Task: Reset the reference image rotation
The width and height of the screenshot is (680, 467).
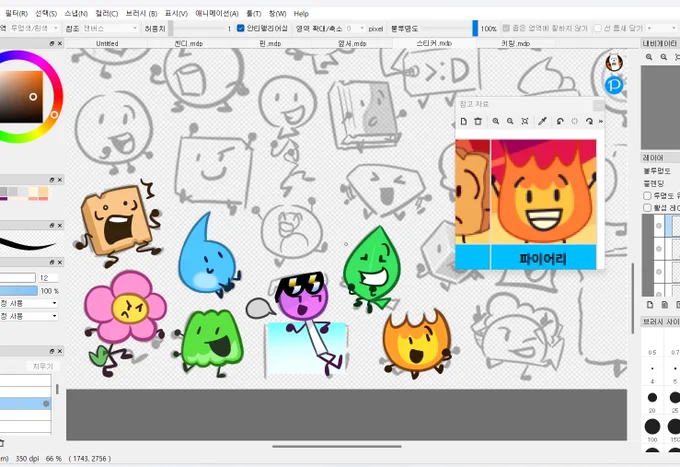Action: pos(575,121)
